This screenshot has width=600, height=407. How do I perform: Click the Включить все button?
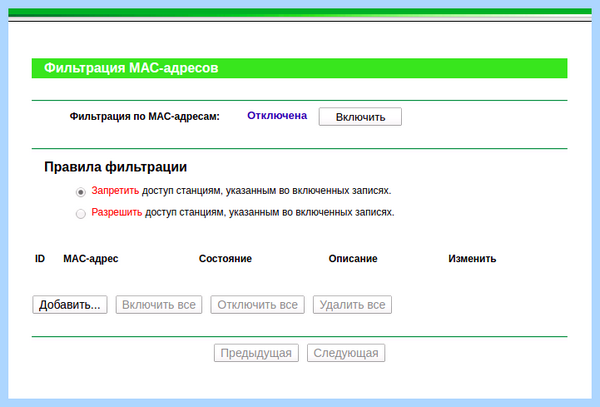(159, 304)
